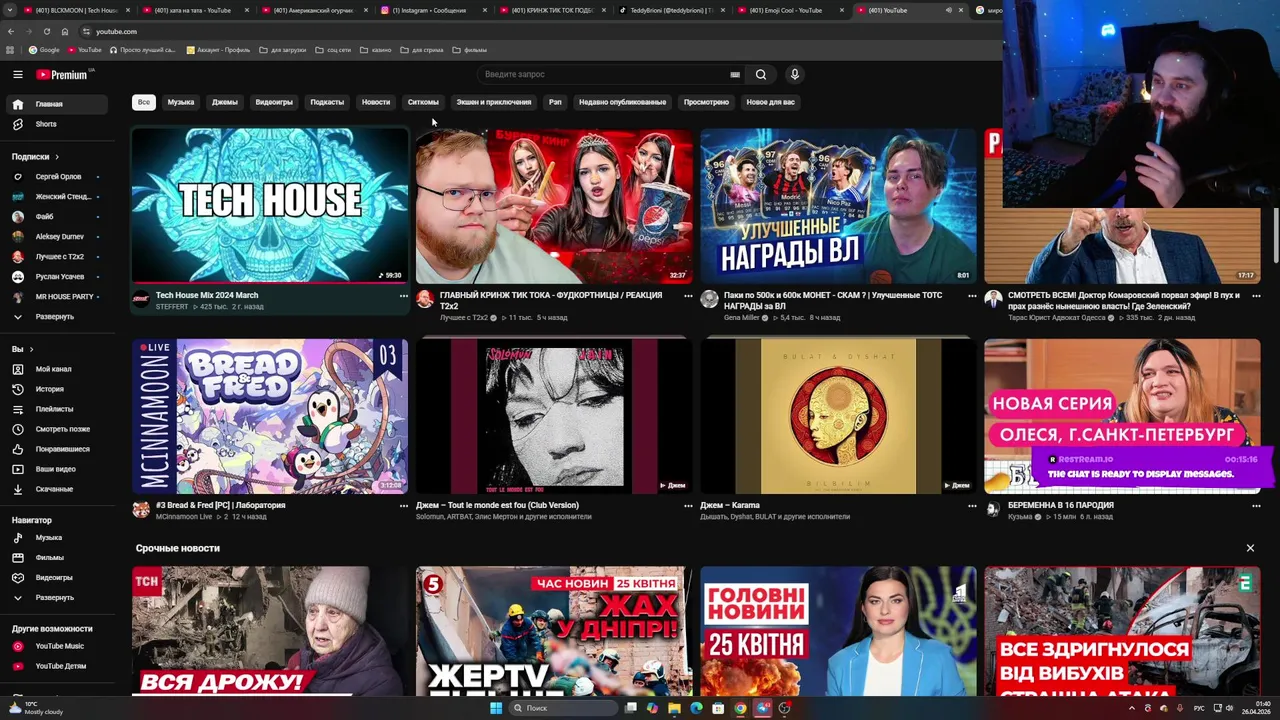Screen dimensions: 1280x720
Task: Click the search magnifier button
Action: [x=761, y=74]
